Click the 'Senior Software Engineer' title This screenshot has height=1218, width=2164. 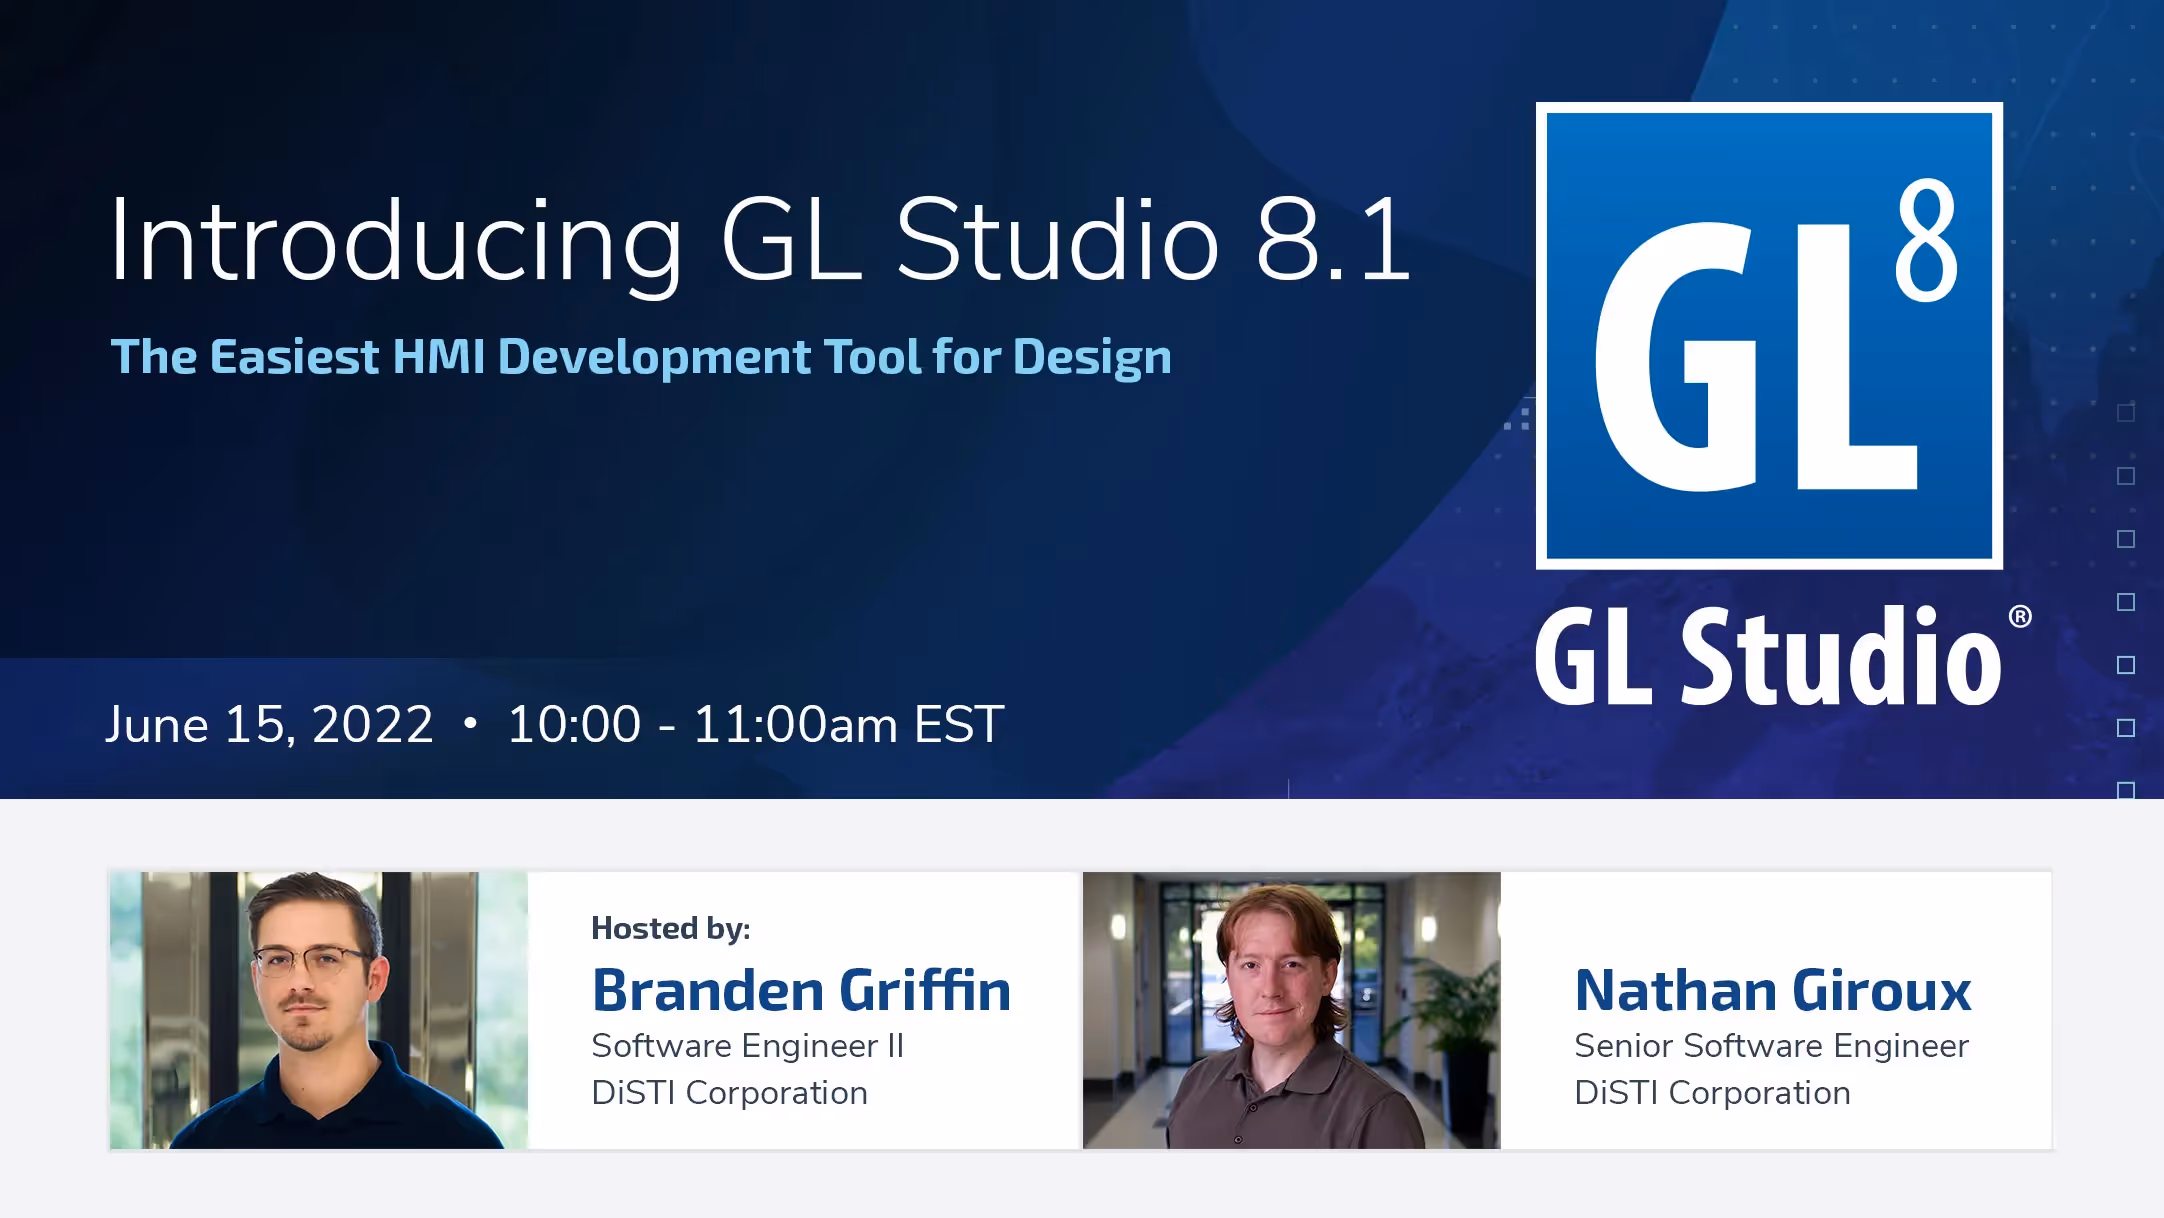pyautogui.click(x=1772, y=1046)
